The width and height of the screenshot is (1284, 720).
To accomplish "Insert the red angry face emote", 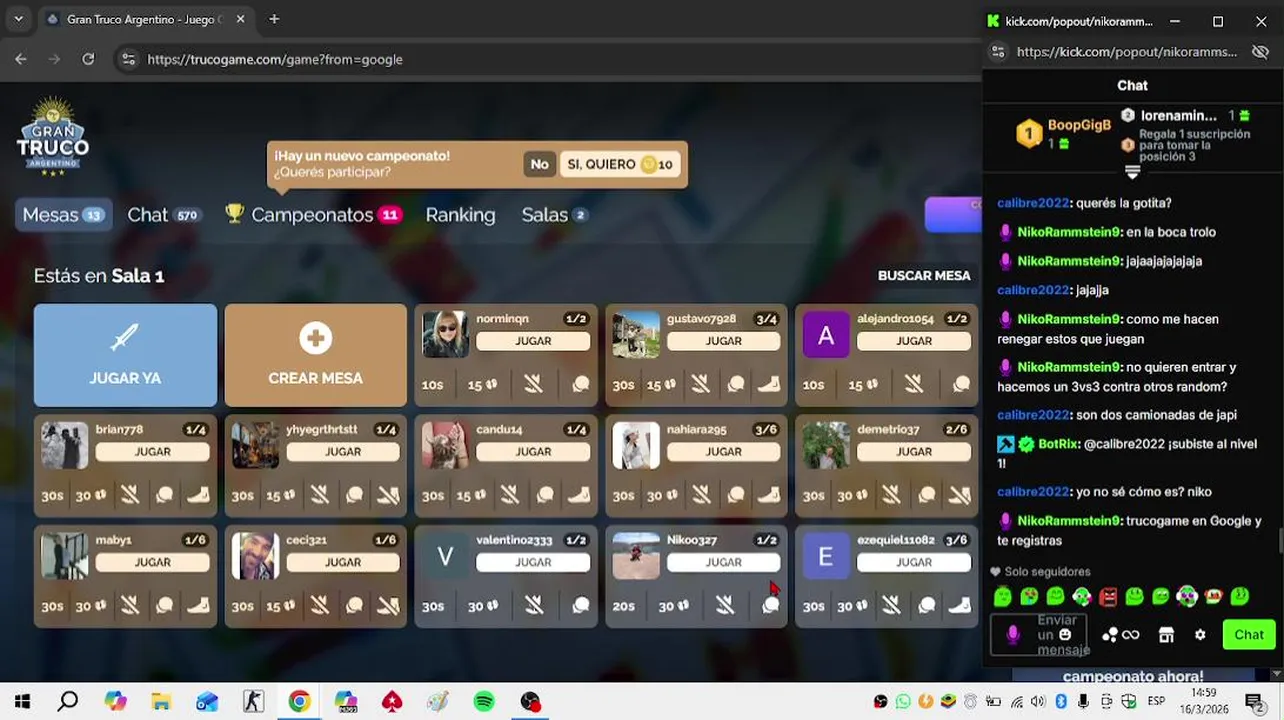I will pyautogui.click(x=1108, y=597).
